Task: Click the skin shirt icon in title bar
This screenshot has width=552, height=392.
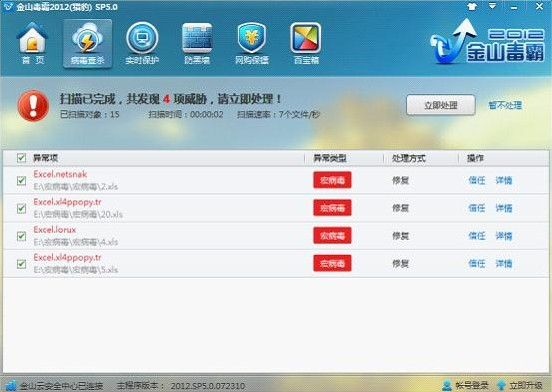Action: tap(472, 6)
